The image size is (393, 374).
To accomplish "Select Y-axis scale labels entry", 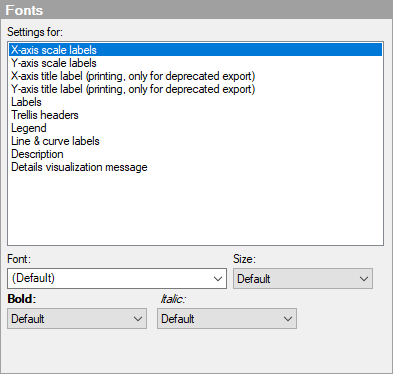I will point(195,63).
